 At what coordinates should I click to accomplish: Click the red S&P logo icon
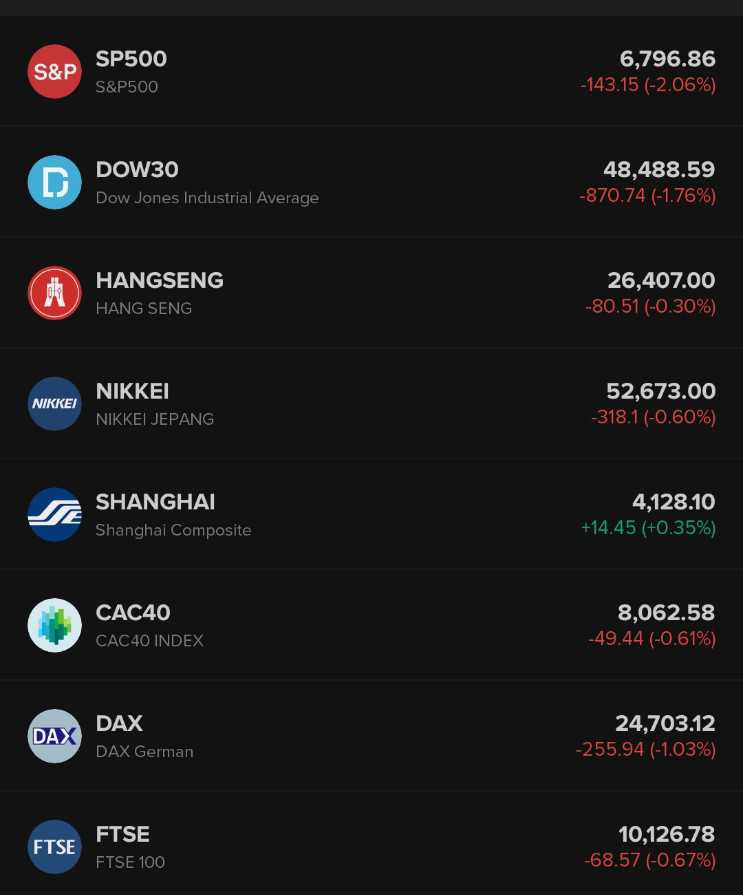point(54,72)
